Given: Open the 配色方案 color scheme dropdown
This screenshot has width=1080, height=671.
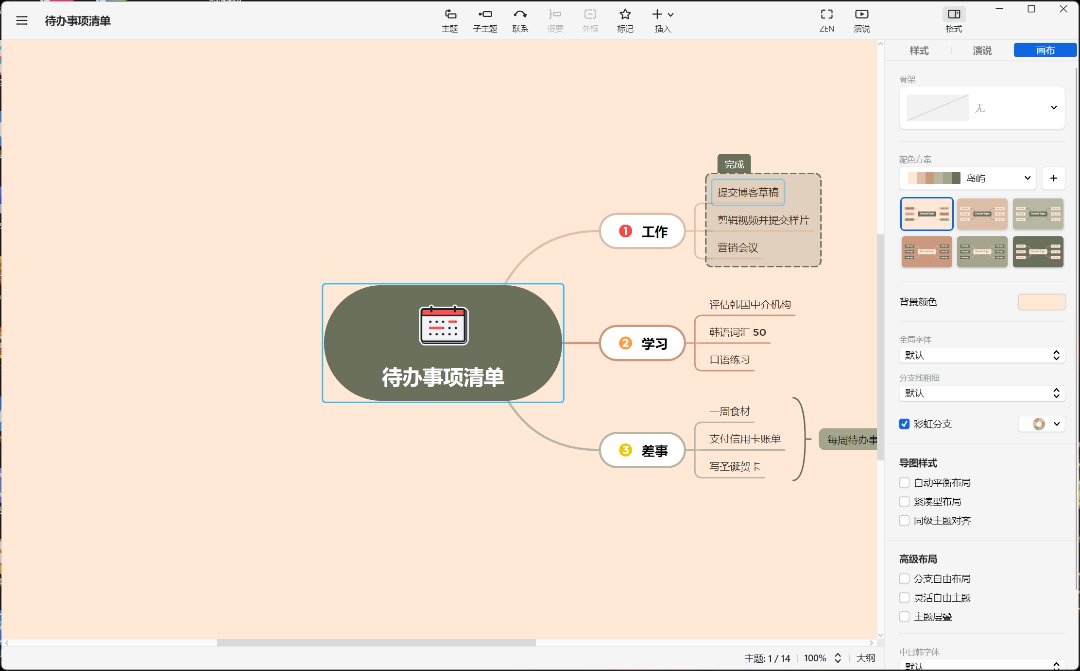Looking at the screenshot, I should pos(967,178).
